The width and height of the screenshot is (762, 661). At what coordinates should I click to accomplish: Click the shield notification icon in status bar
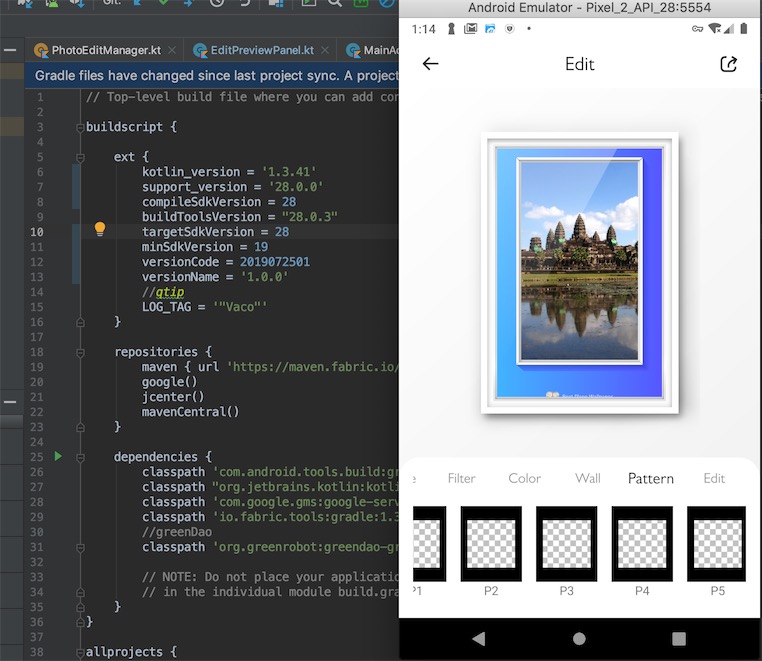click(509, 29)
